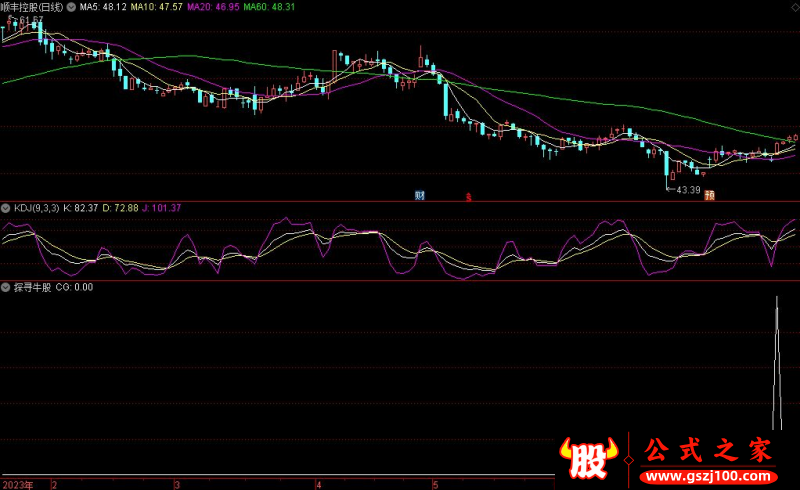
Task: Click the white CG signal spike
Action: coord(777,360)
